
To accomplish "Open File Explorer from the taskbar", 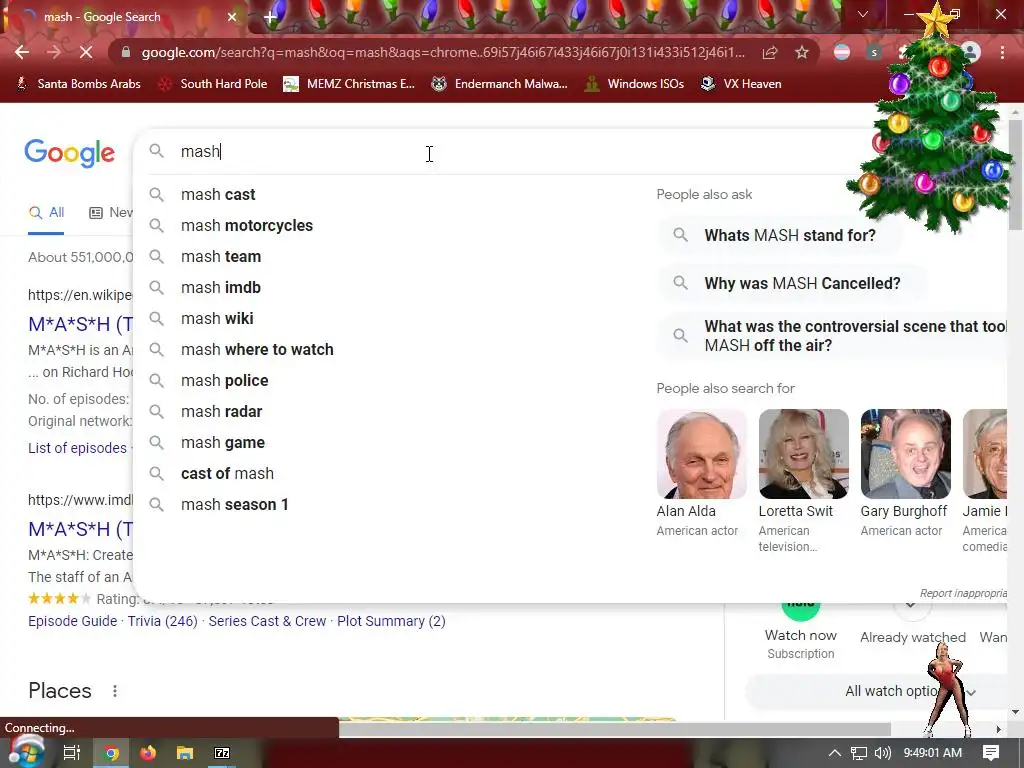I will [x=185, y=753].
